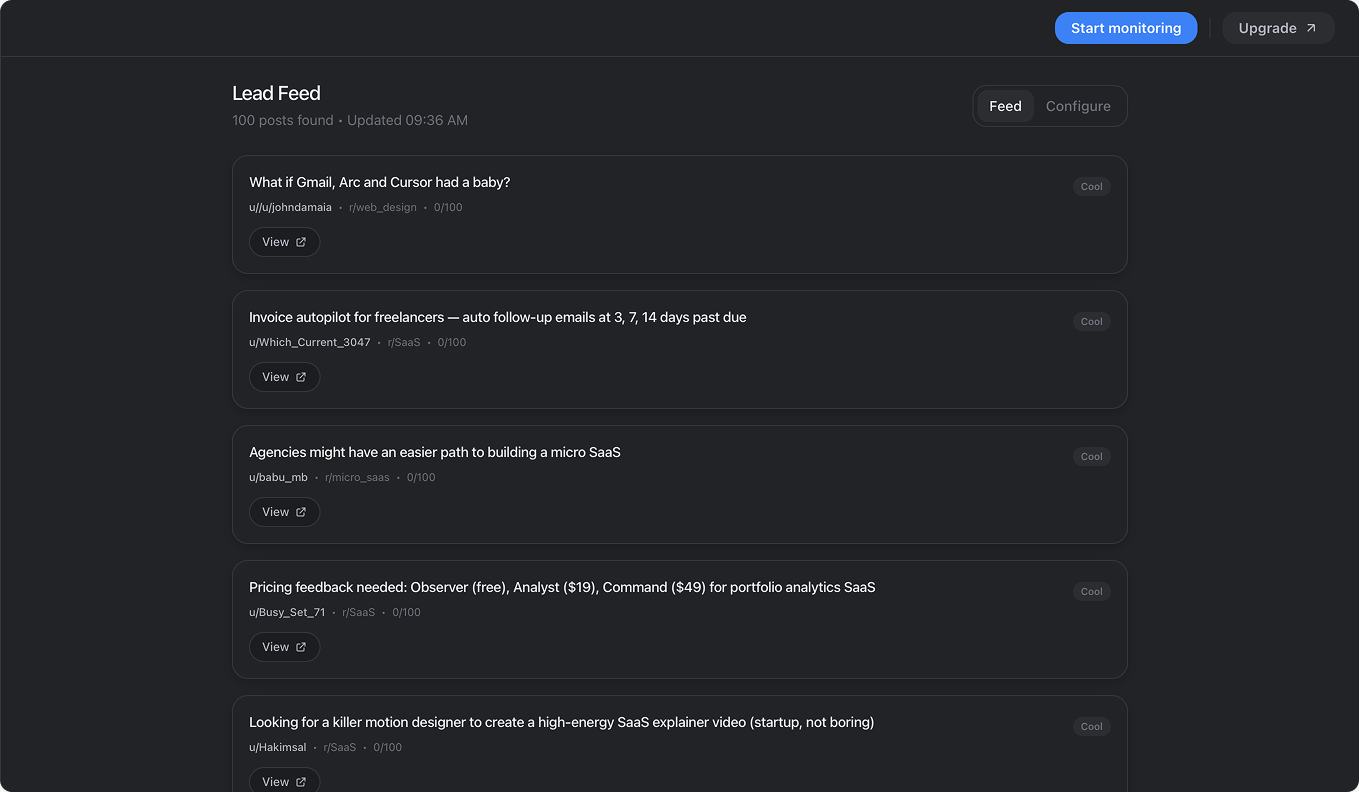1359x792 pixels.
Task: Click the r/web_design subreddit label
Action: coord(383,207)
